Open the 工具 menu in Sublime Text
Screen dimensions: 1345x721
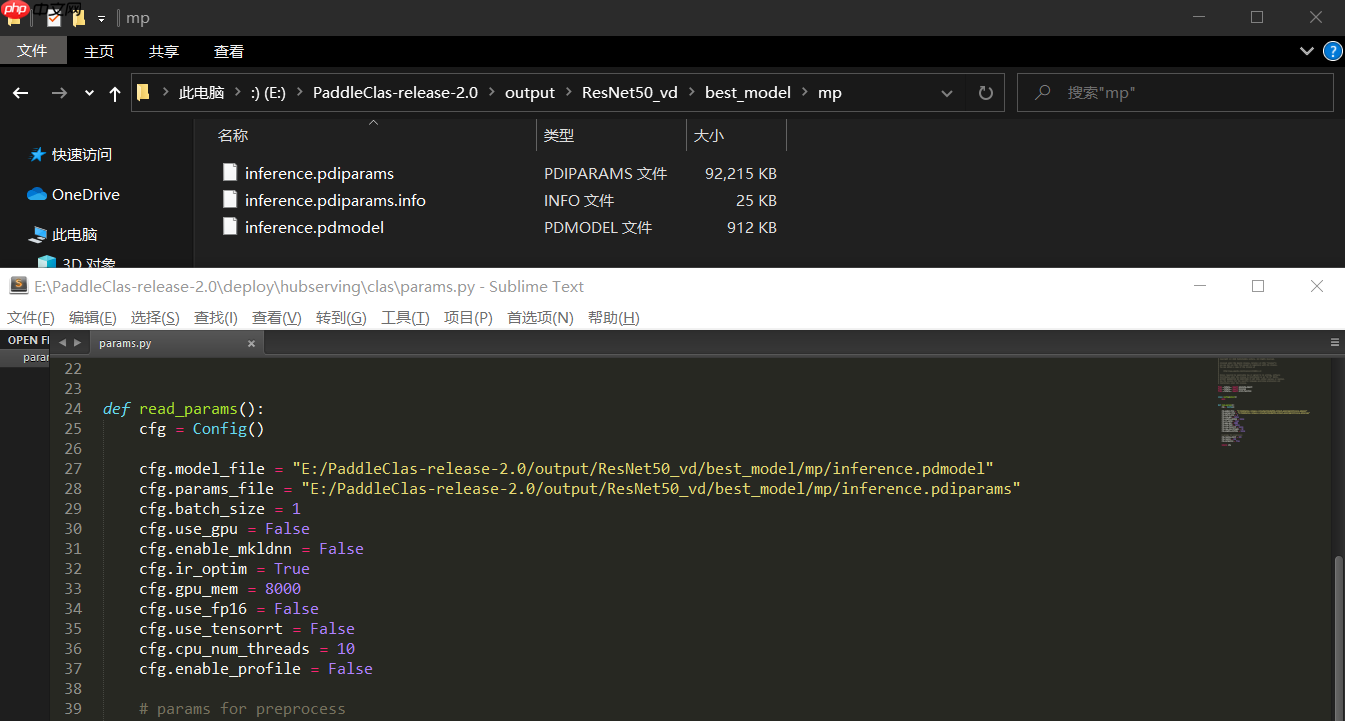tap(404, 317)
